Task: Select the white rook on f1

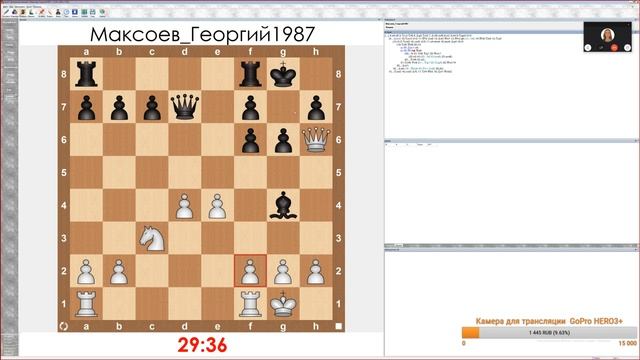Action: 250,304
